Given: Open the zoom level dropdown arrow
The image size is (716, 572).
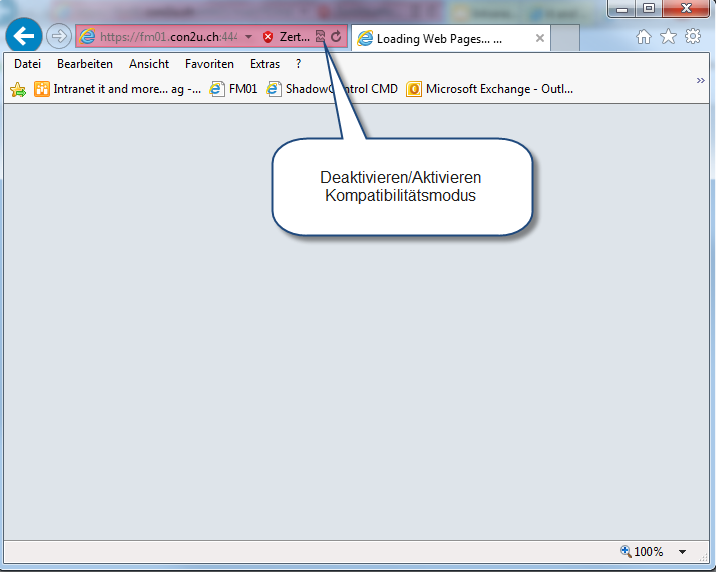Looking at the screenshot, I should pyautogui.click(x=682, y=552).
